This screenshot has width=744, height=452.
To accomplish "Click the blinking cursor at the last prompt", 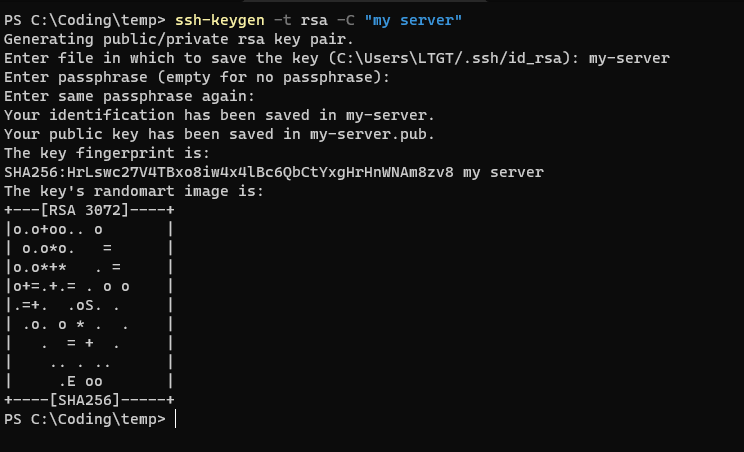I will pyautogui.click(x=176, y=419).
